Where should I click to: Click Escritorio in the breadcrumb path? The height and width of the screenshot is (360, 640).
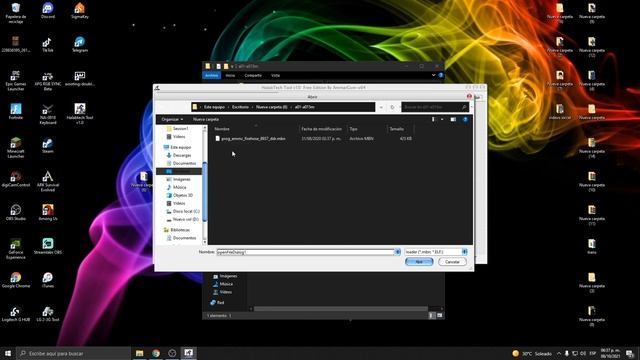tap(240, 107)
